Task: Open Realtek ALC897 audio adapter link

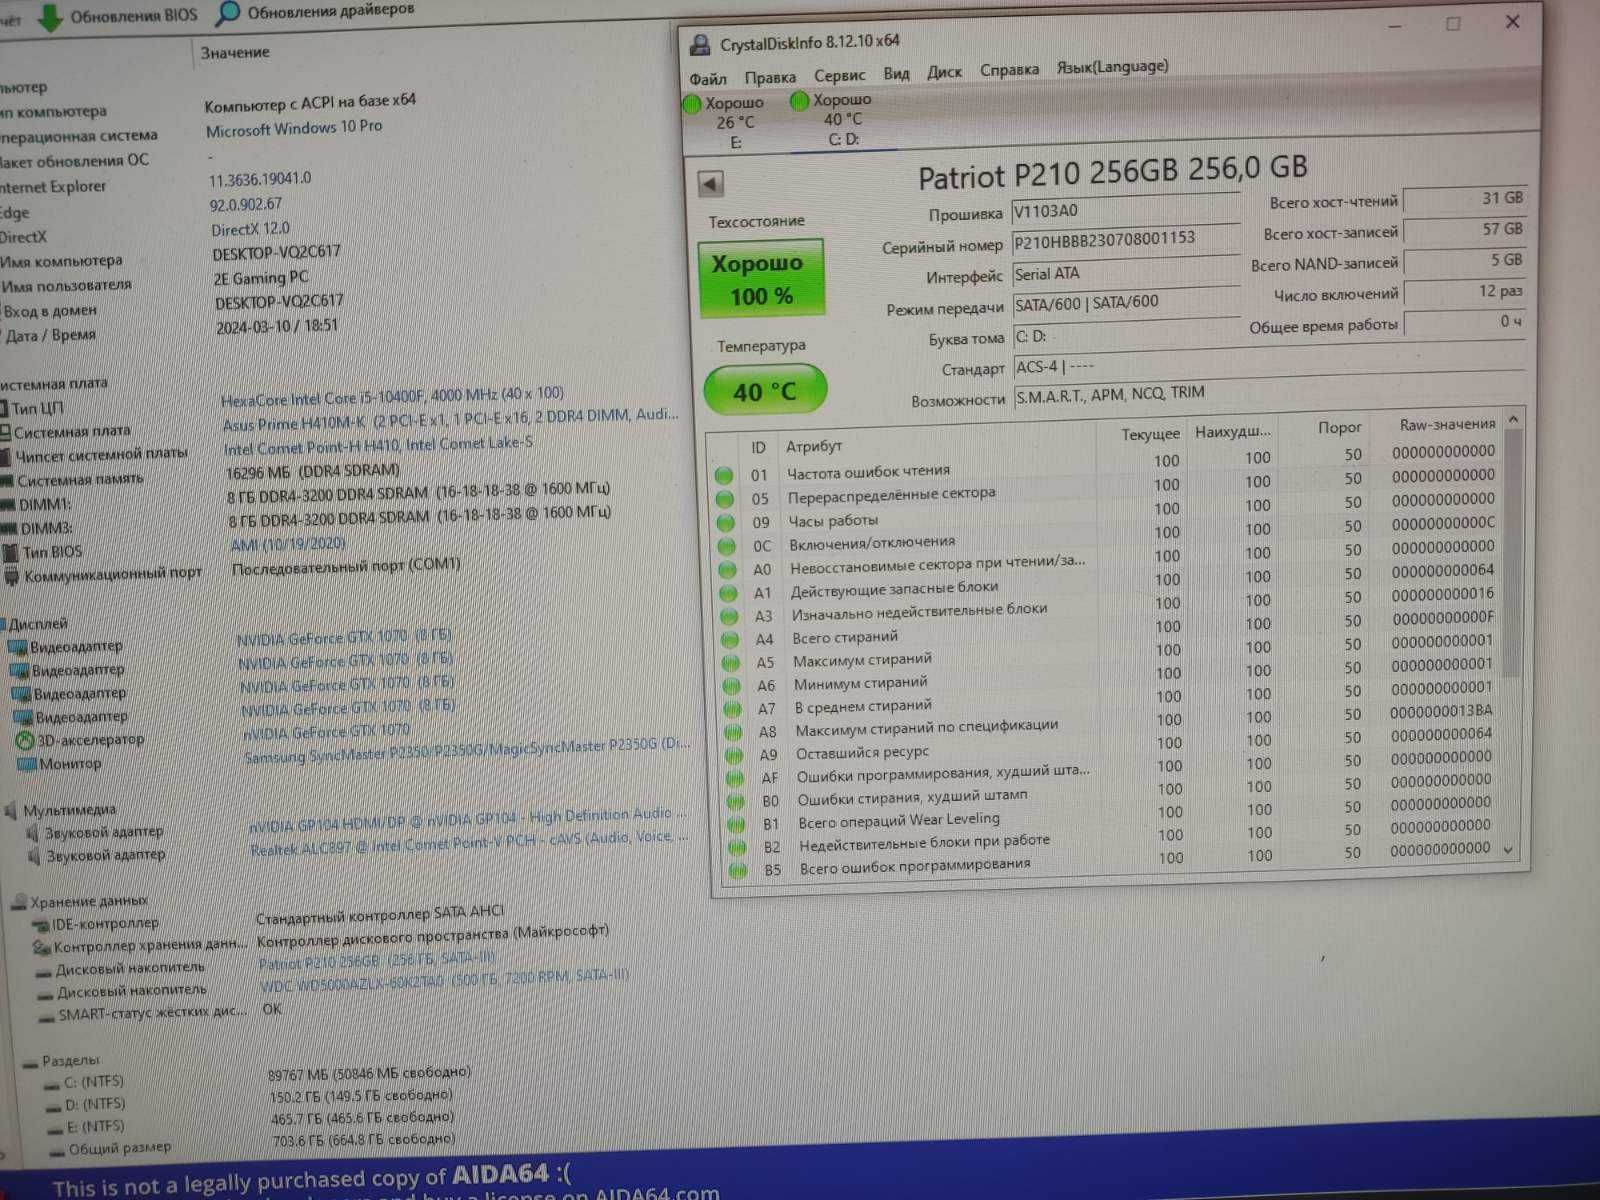Action: coord(469,843)
